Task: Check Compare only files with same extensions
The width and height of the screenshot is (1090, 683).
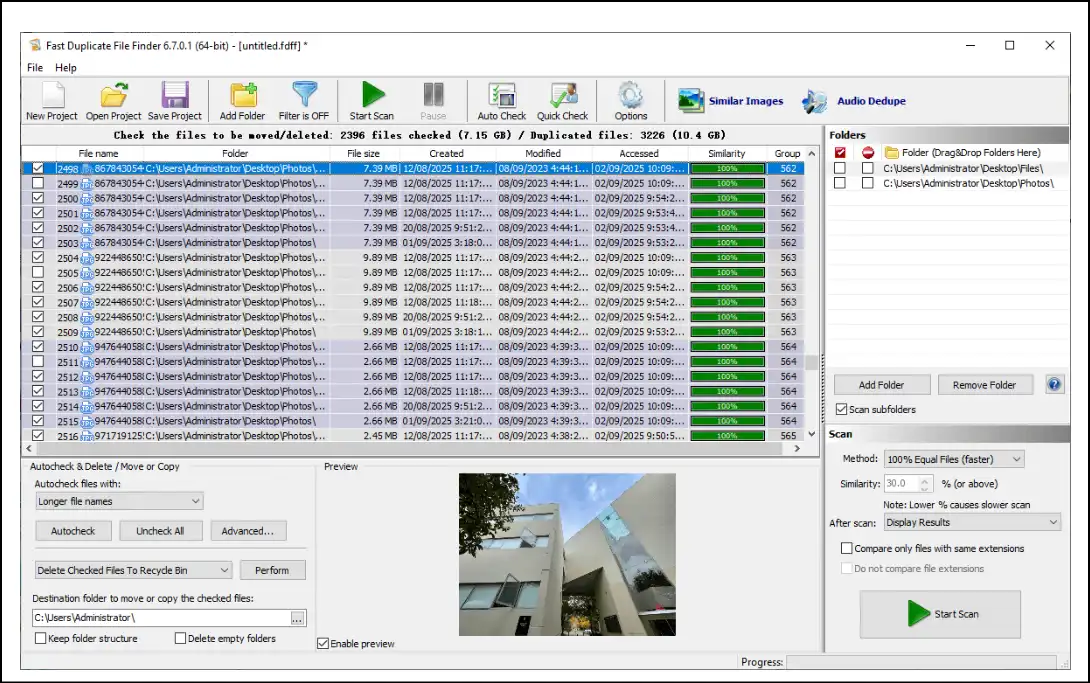Action: (846, 548)
